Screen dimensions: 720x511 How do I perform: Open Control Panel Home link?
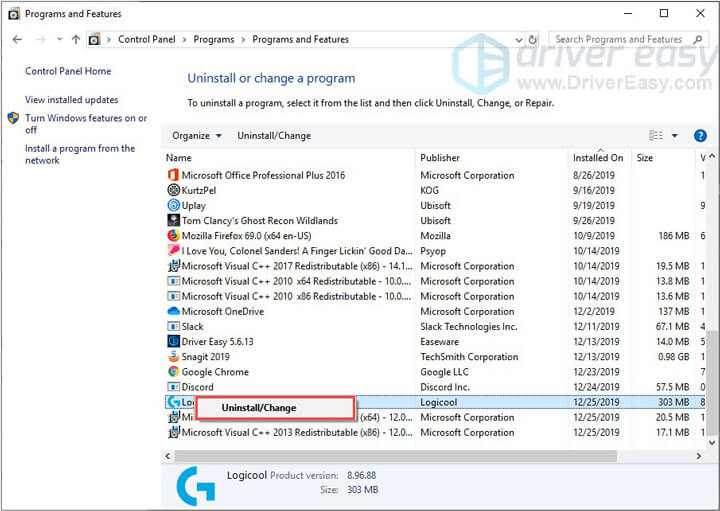[68, 71]
